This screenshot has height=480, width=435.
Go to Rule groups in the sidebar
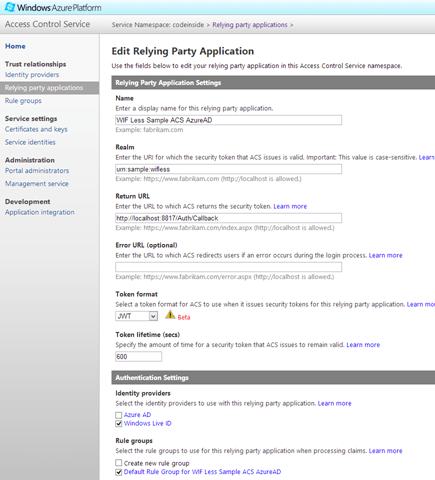click(23, 101)
